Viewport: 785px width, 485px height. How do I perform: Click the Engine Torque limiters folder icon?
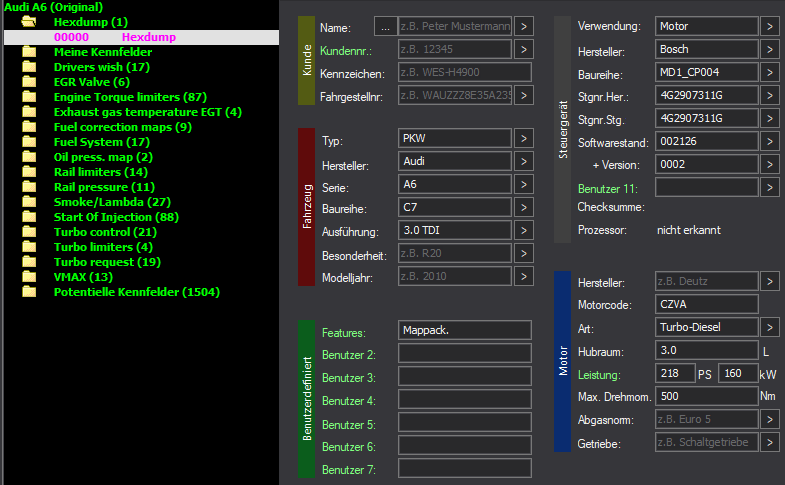tap(29, 97)
